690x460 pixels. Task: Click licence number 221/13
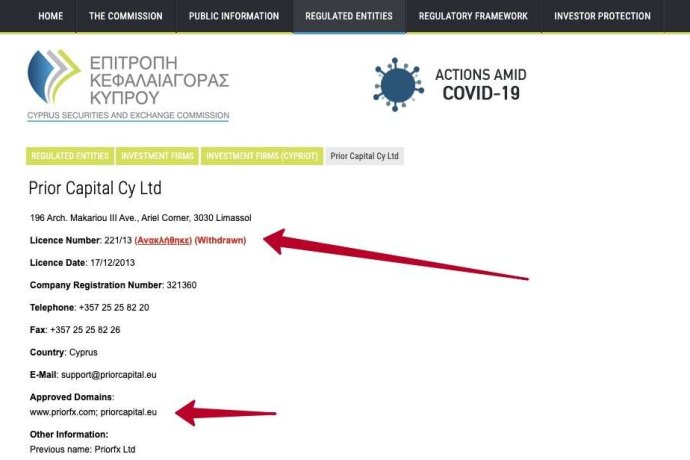click(x=118, y=240)
